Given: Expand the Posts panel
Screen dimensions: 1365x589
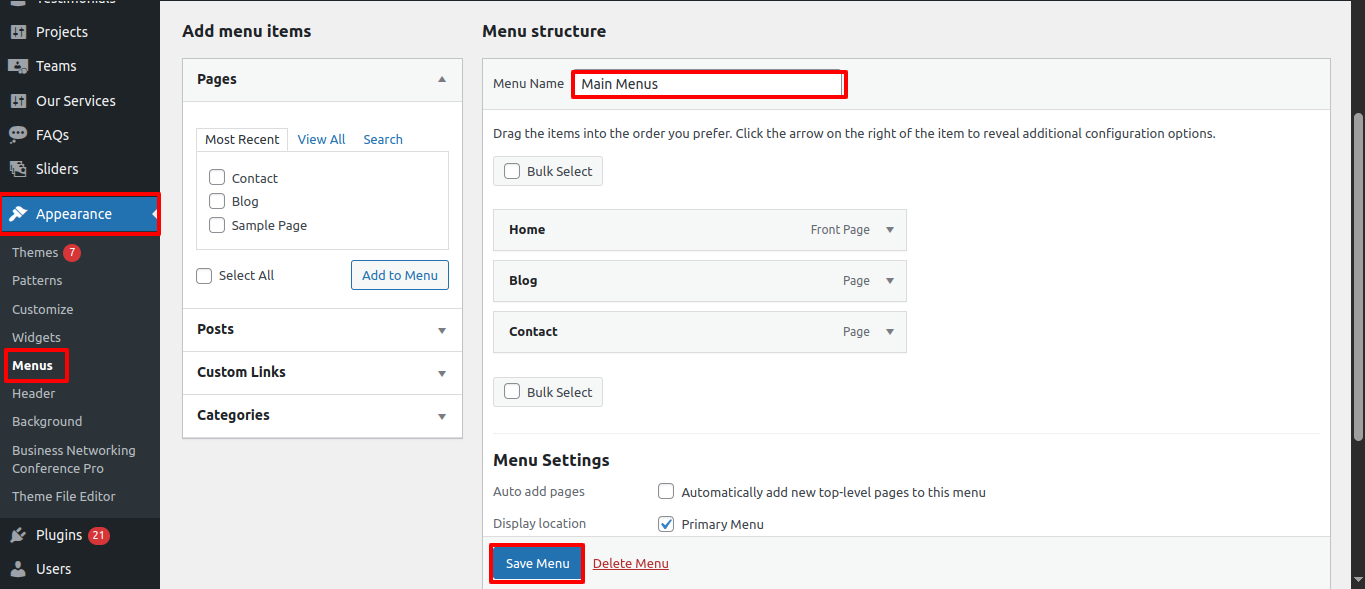Looking at the screenshot, I should [322, 329].
